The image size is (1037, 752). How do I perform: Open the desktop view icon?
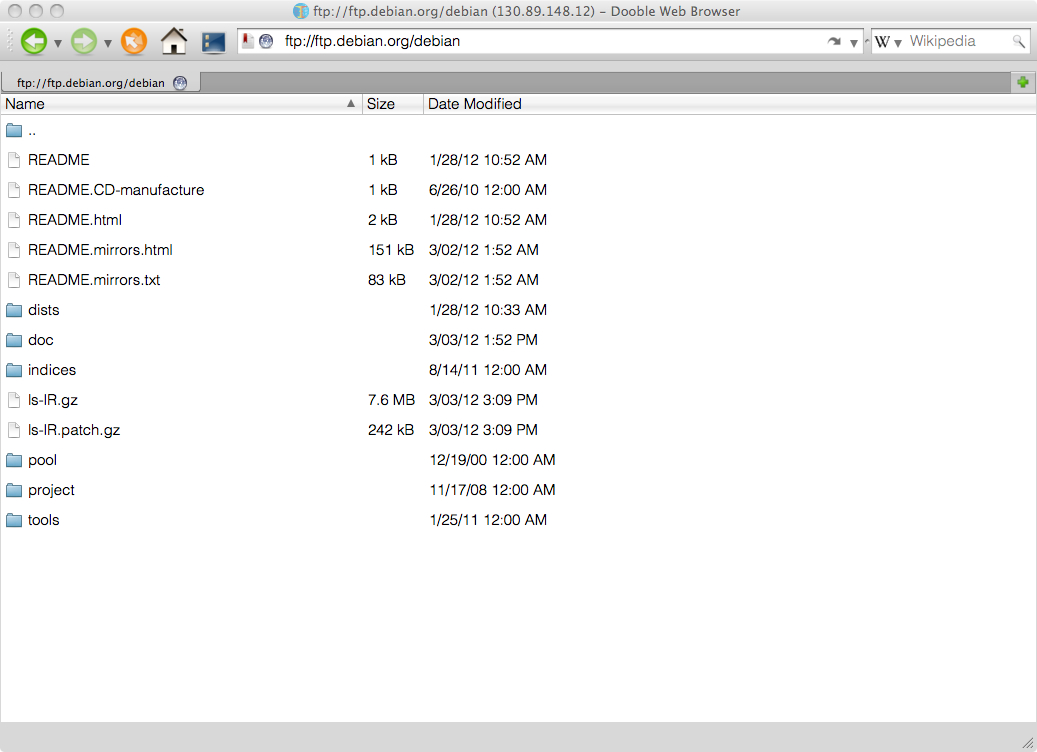pos(214,42)
